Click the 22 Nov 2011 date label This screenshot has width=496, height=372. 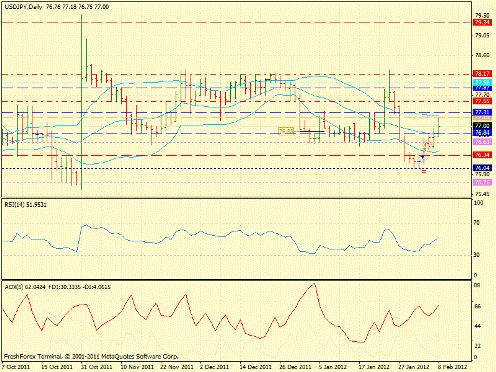point(176,367)
